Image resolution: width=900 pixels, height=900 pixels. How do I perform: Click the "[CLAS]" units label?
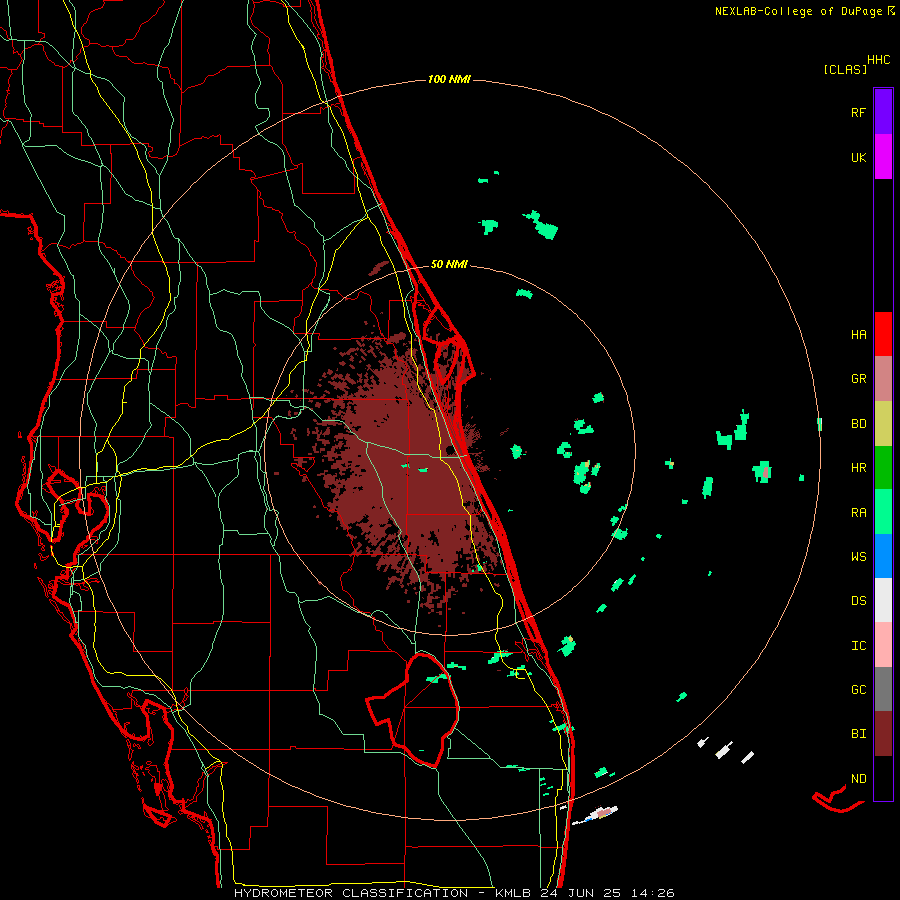pyautogui.click(x=845, y=69)
